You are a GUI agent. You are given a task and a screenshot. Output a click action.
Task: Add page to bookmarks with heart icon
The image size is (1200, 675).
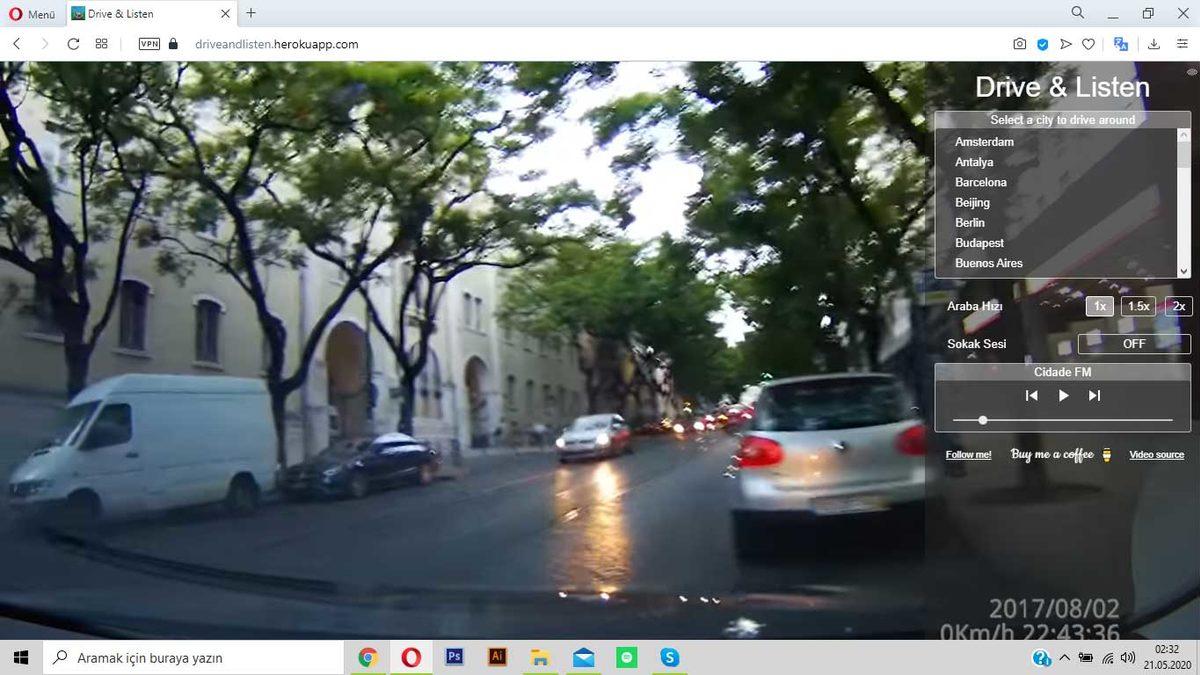pos(1089,44)
